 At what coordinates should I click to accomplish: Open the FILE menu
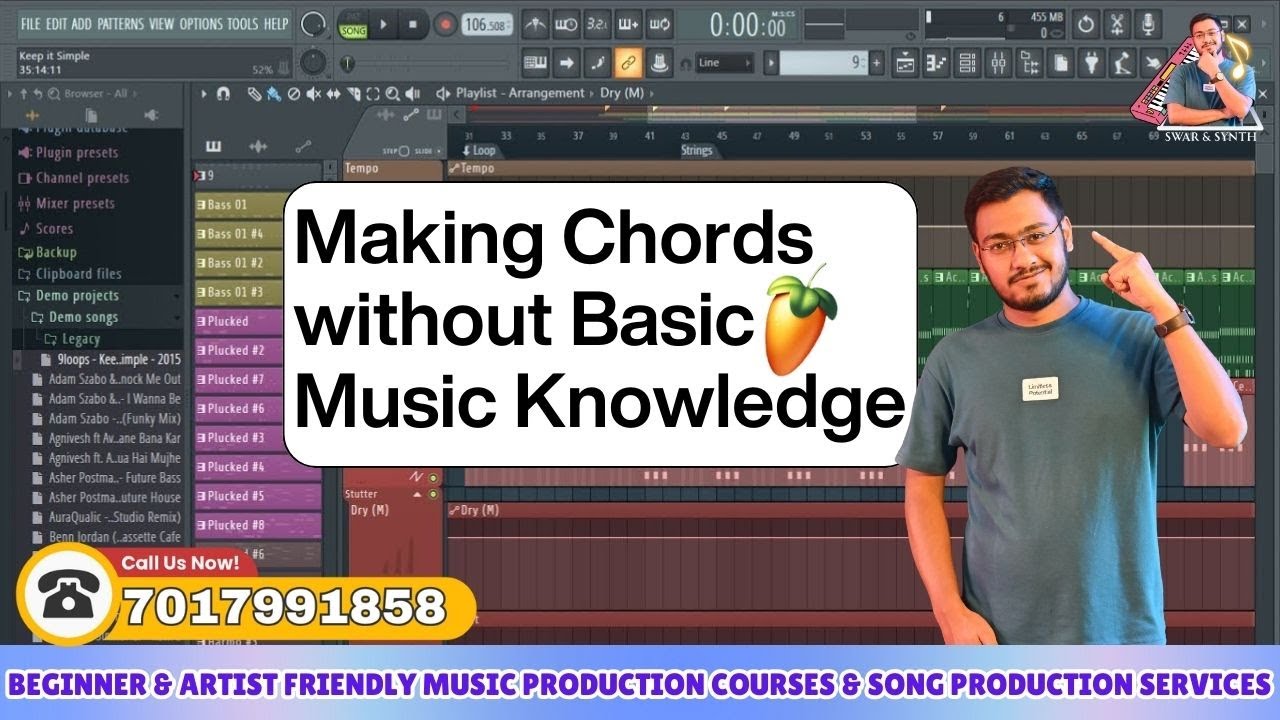pos(31,23)
